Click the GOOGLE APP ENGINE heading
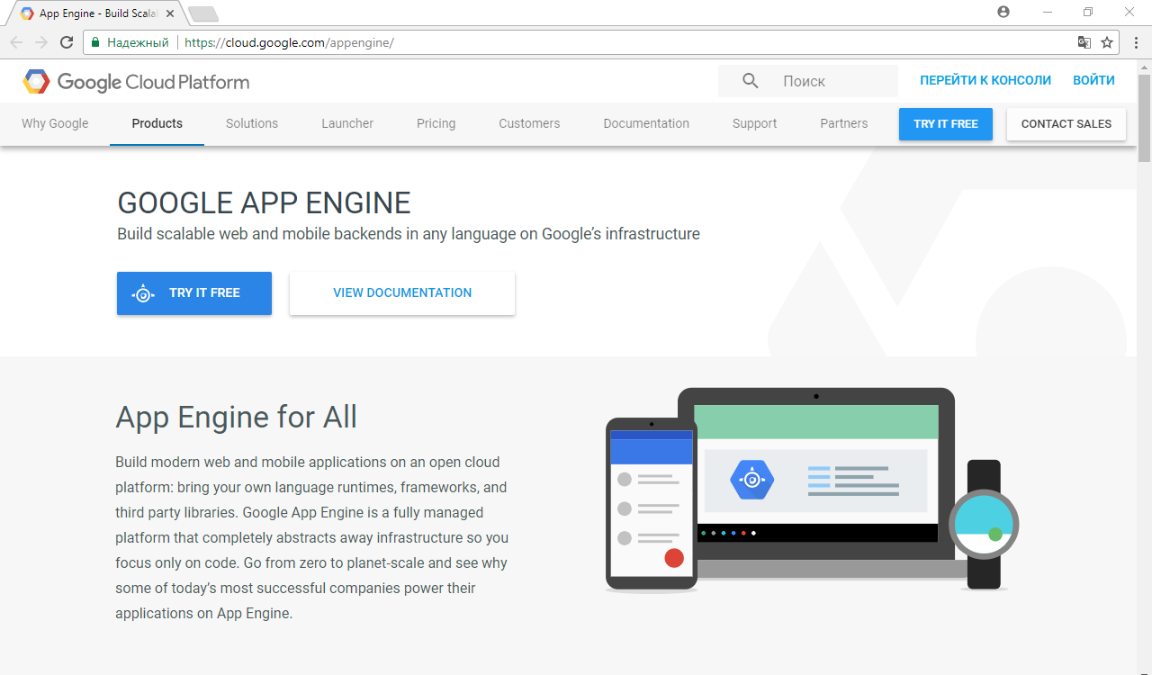 coord(264,203)
